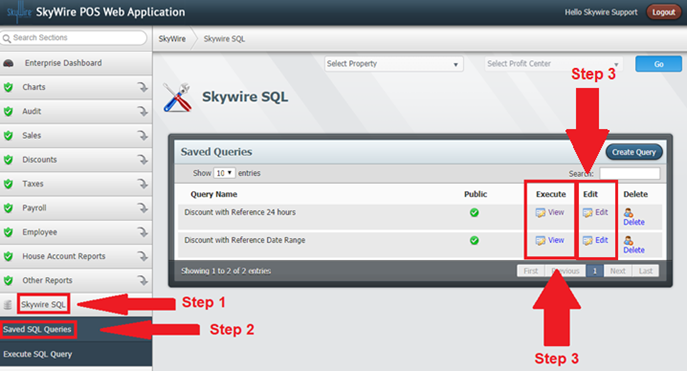This screenshot has width=687, height=371.
Task: Expand the Other Reports section arrow
Action: (x=142, y=280)
